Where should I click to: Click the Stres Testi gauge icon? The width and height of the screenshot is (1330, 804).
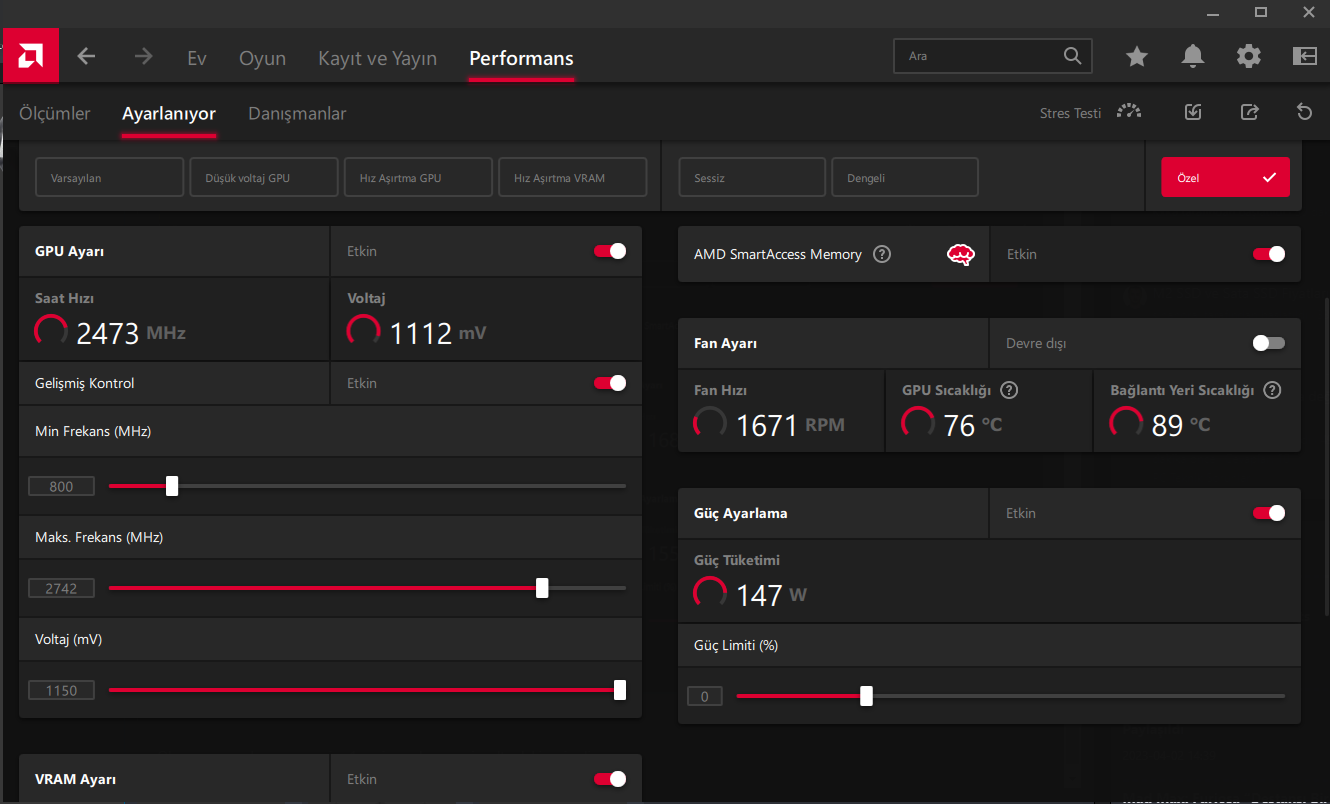click(x=1129, y=112)
